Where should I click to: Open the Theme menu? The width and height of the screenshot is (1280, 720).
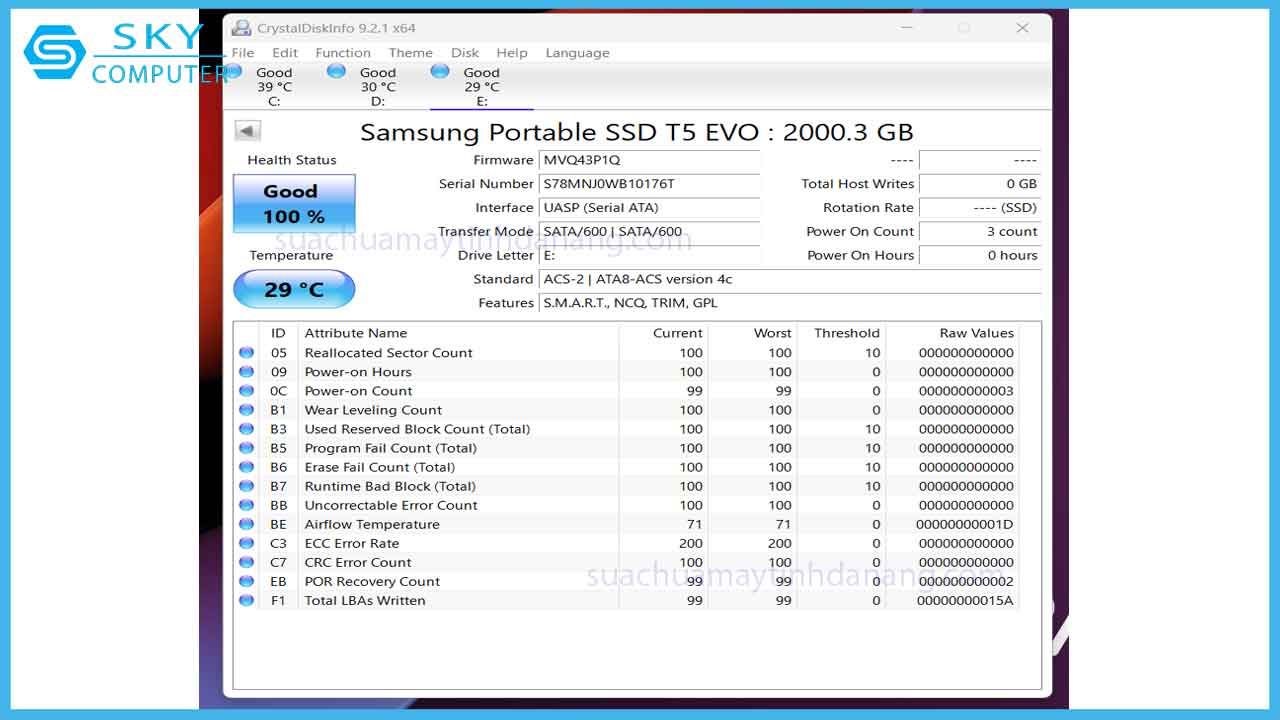click(x=411, y=53)
